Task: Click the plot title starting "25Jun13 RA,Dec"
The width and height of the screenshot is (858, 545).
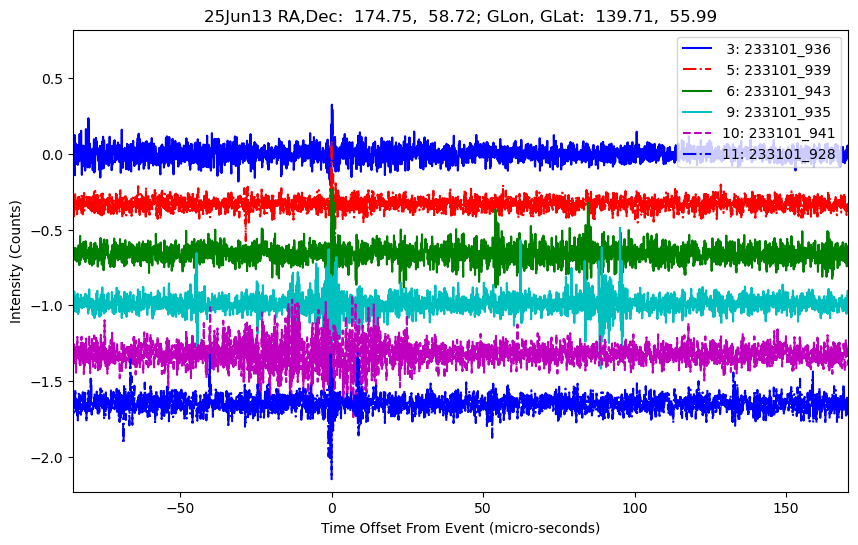Action: point(460,16)
